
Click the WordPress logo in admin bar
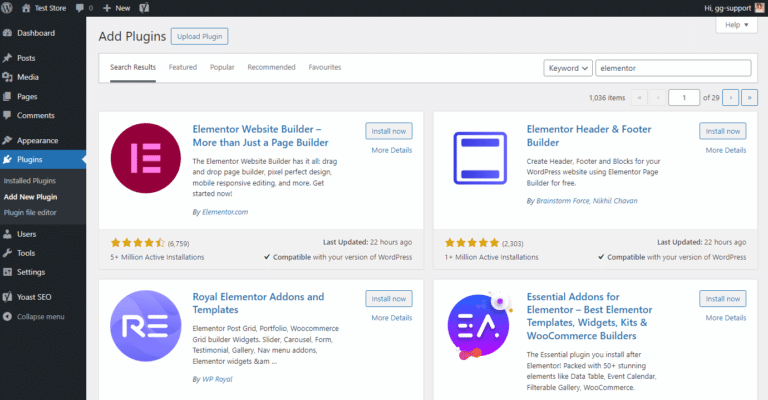pos(9,8)
